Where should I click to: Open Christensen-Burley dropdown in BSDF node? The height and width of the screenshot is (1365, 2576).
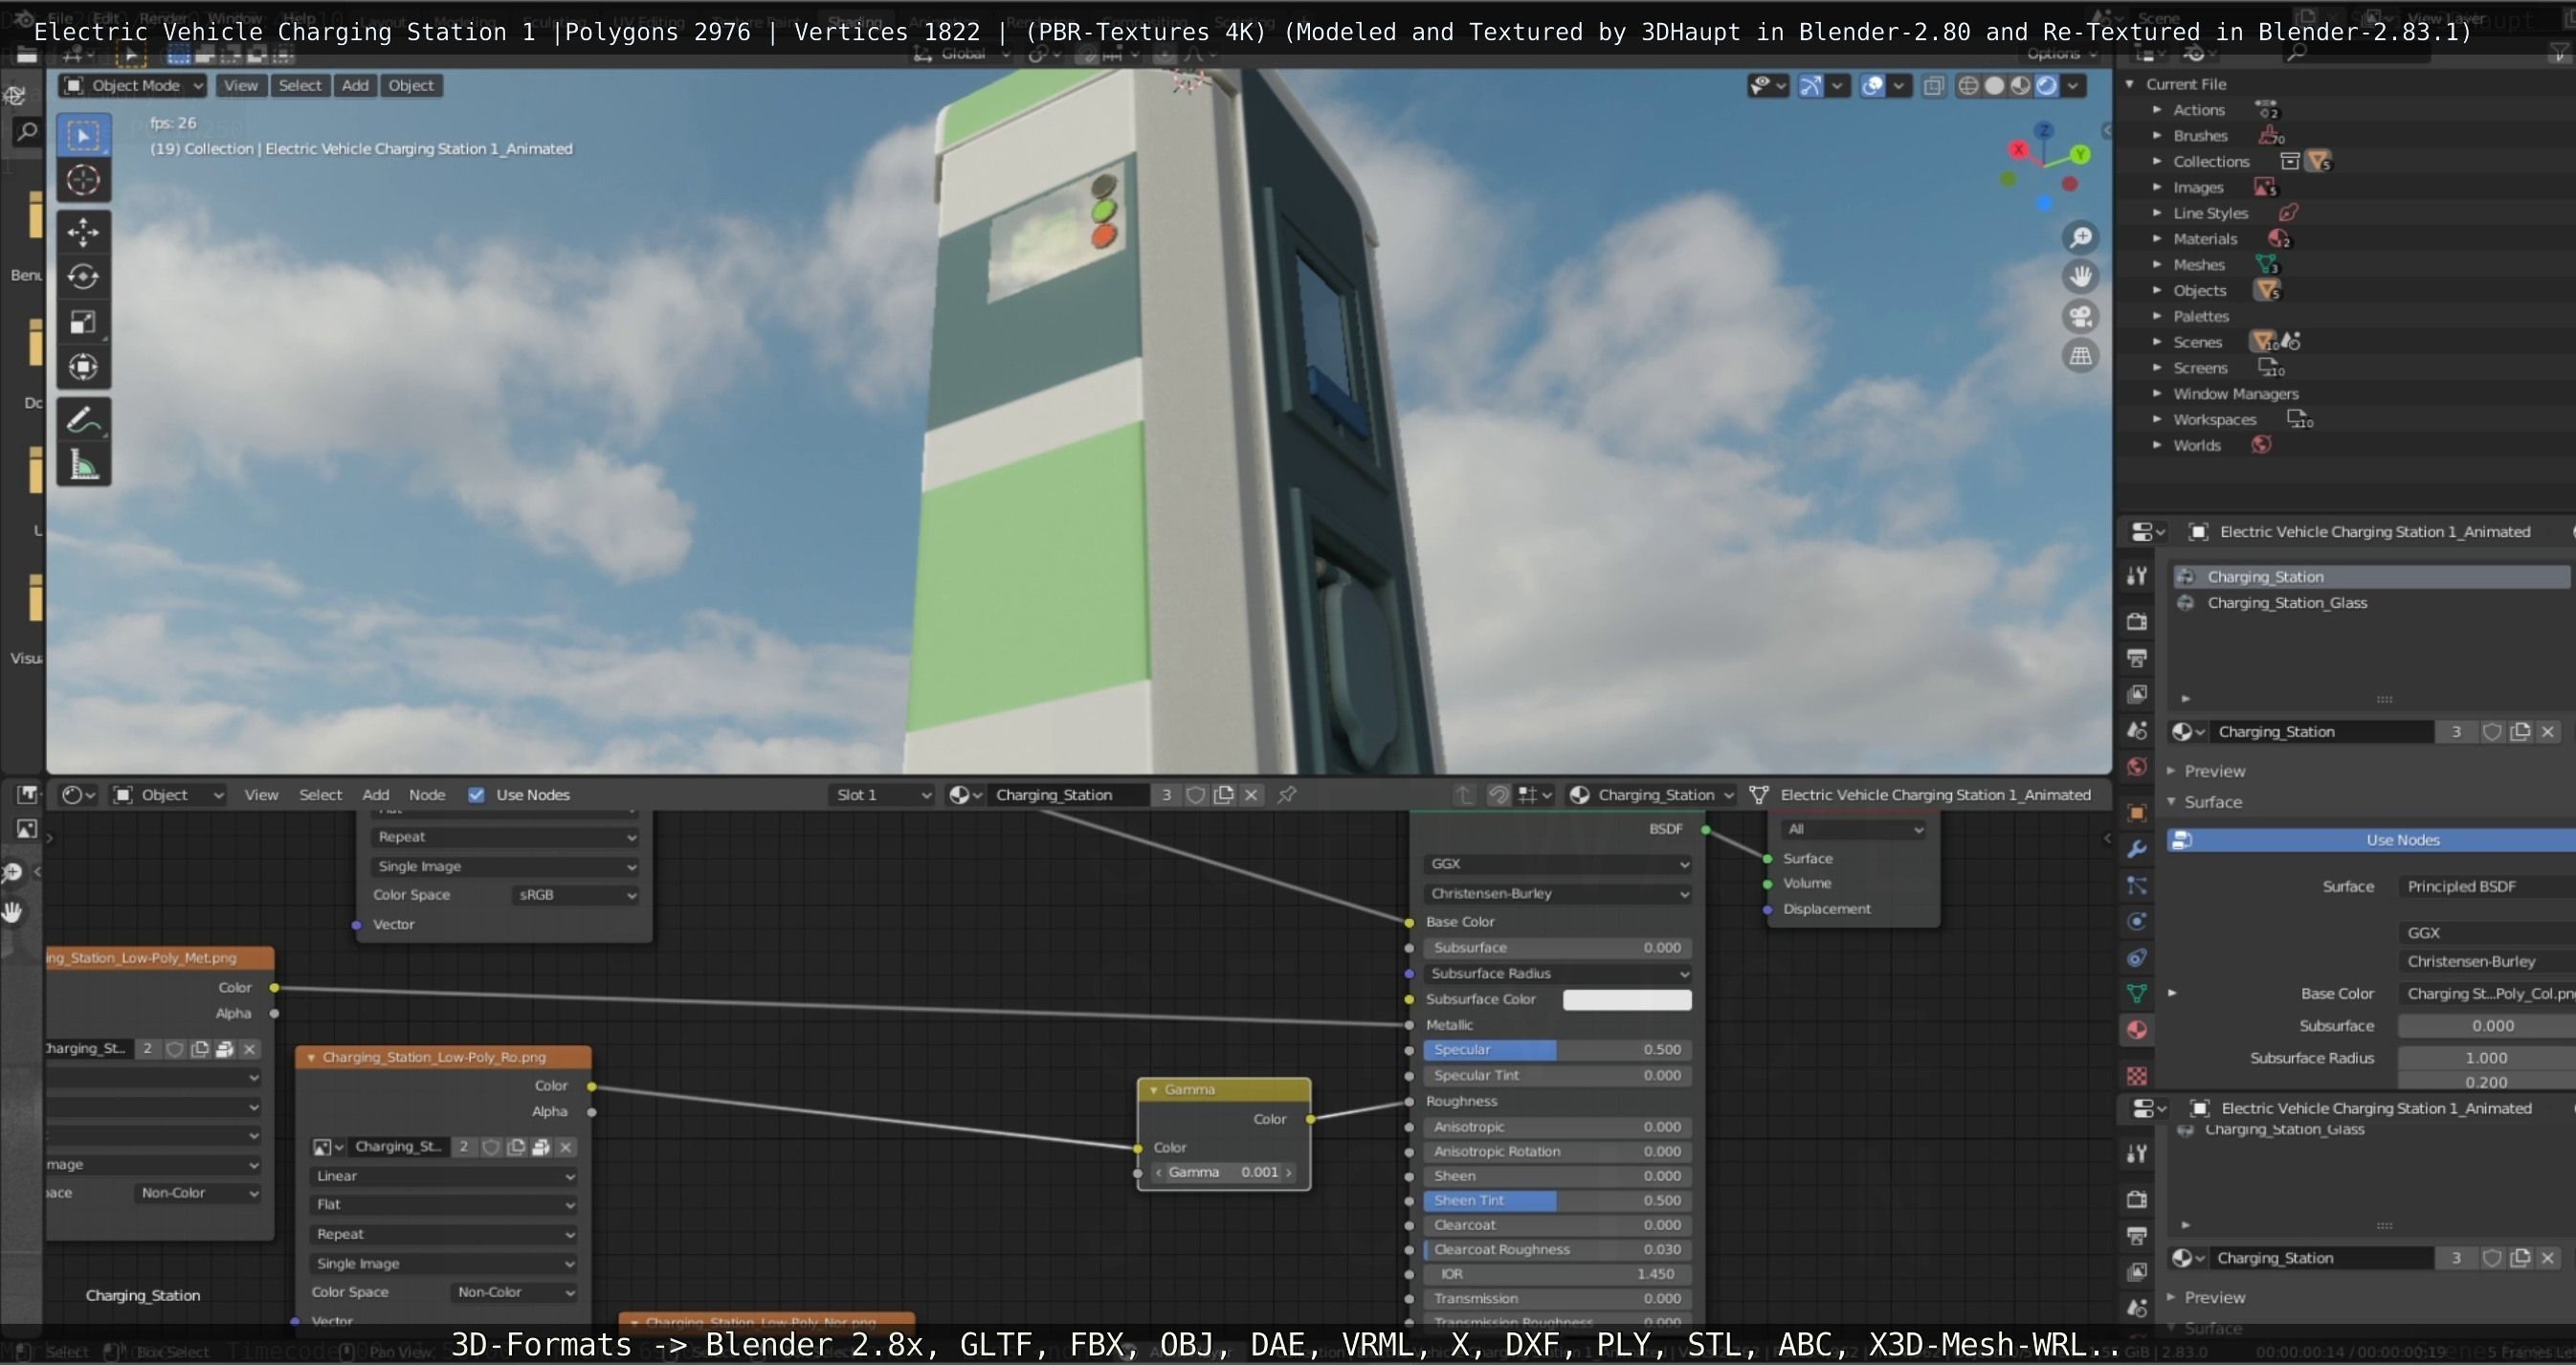coord(1557,894)
